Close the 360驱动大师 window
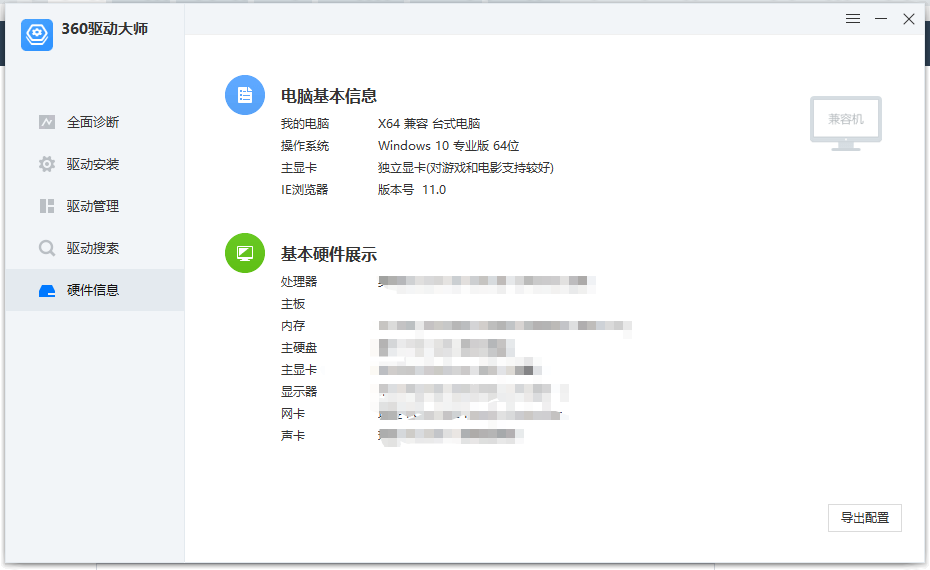Screen dimensions: 930x570 coord(909,19)
